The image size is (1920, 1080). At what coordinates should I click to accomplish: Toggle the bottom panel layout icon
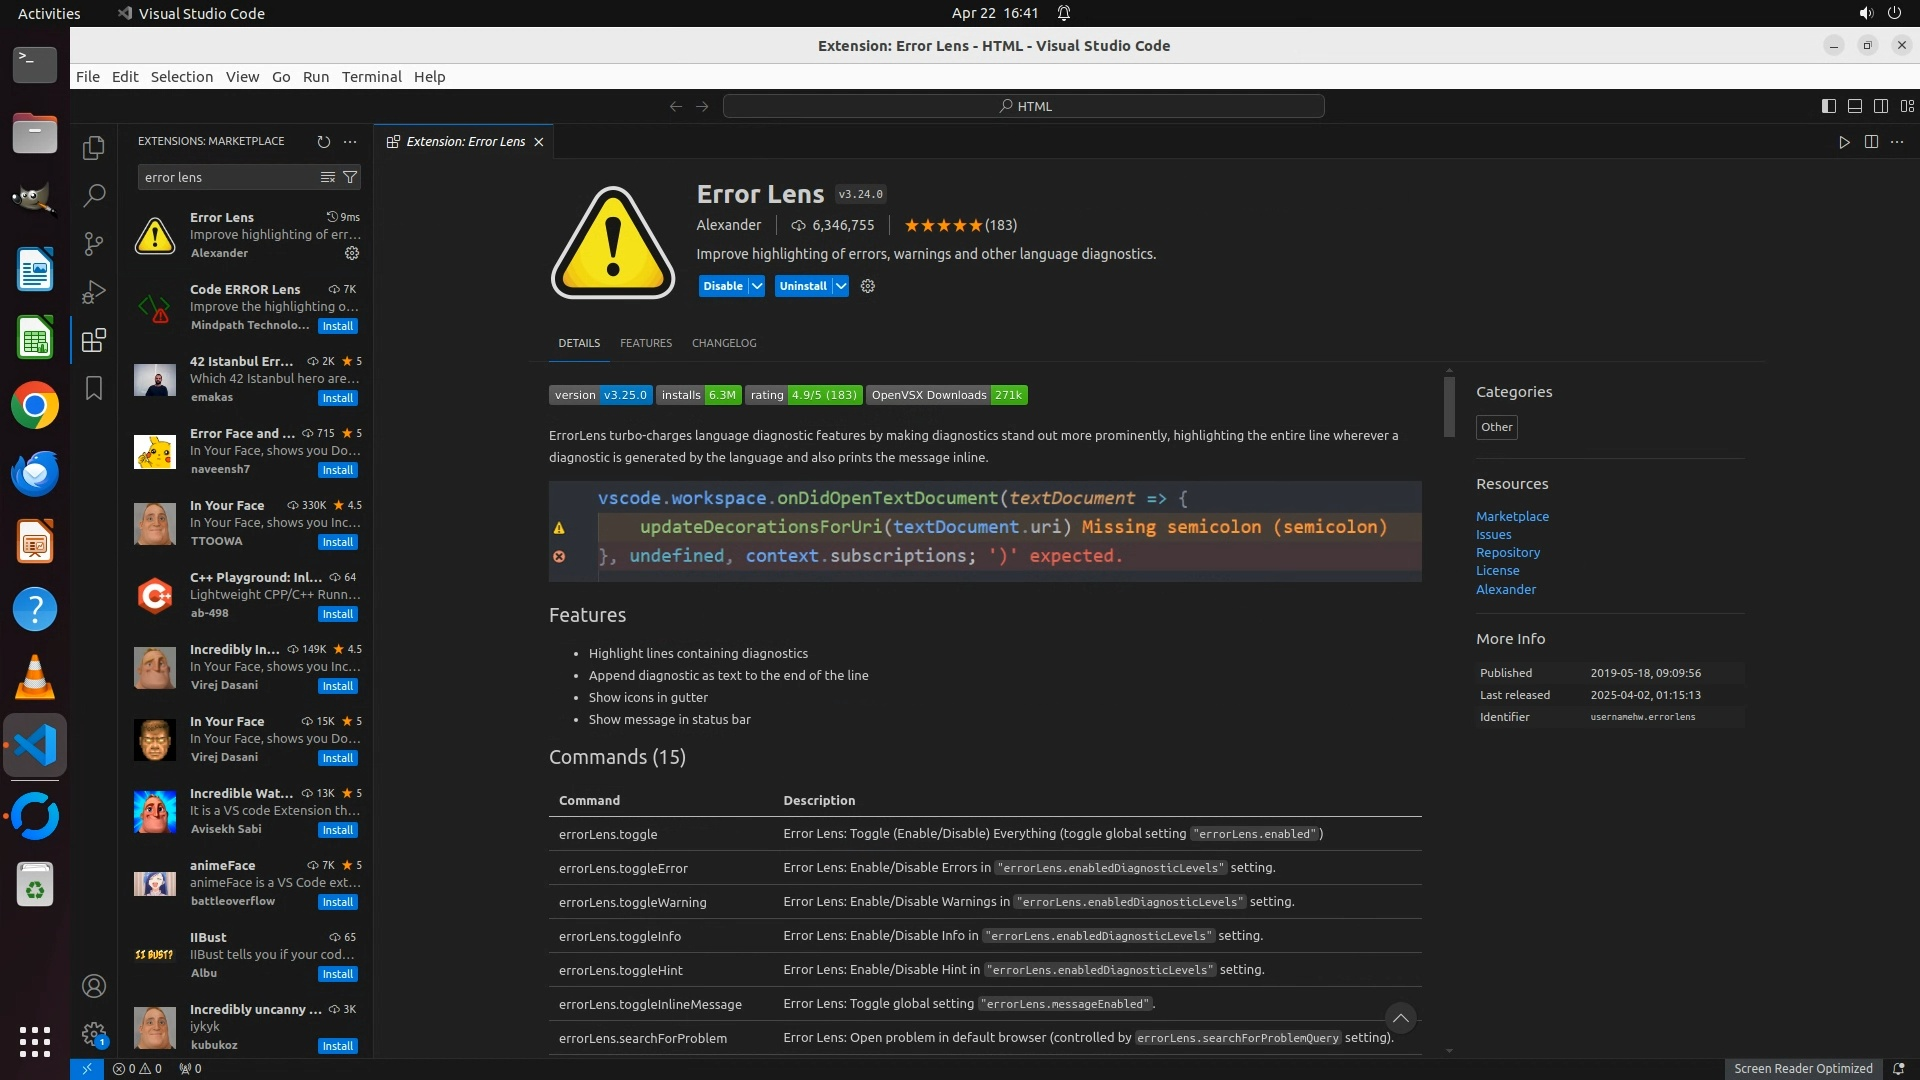point(1855,106)
